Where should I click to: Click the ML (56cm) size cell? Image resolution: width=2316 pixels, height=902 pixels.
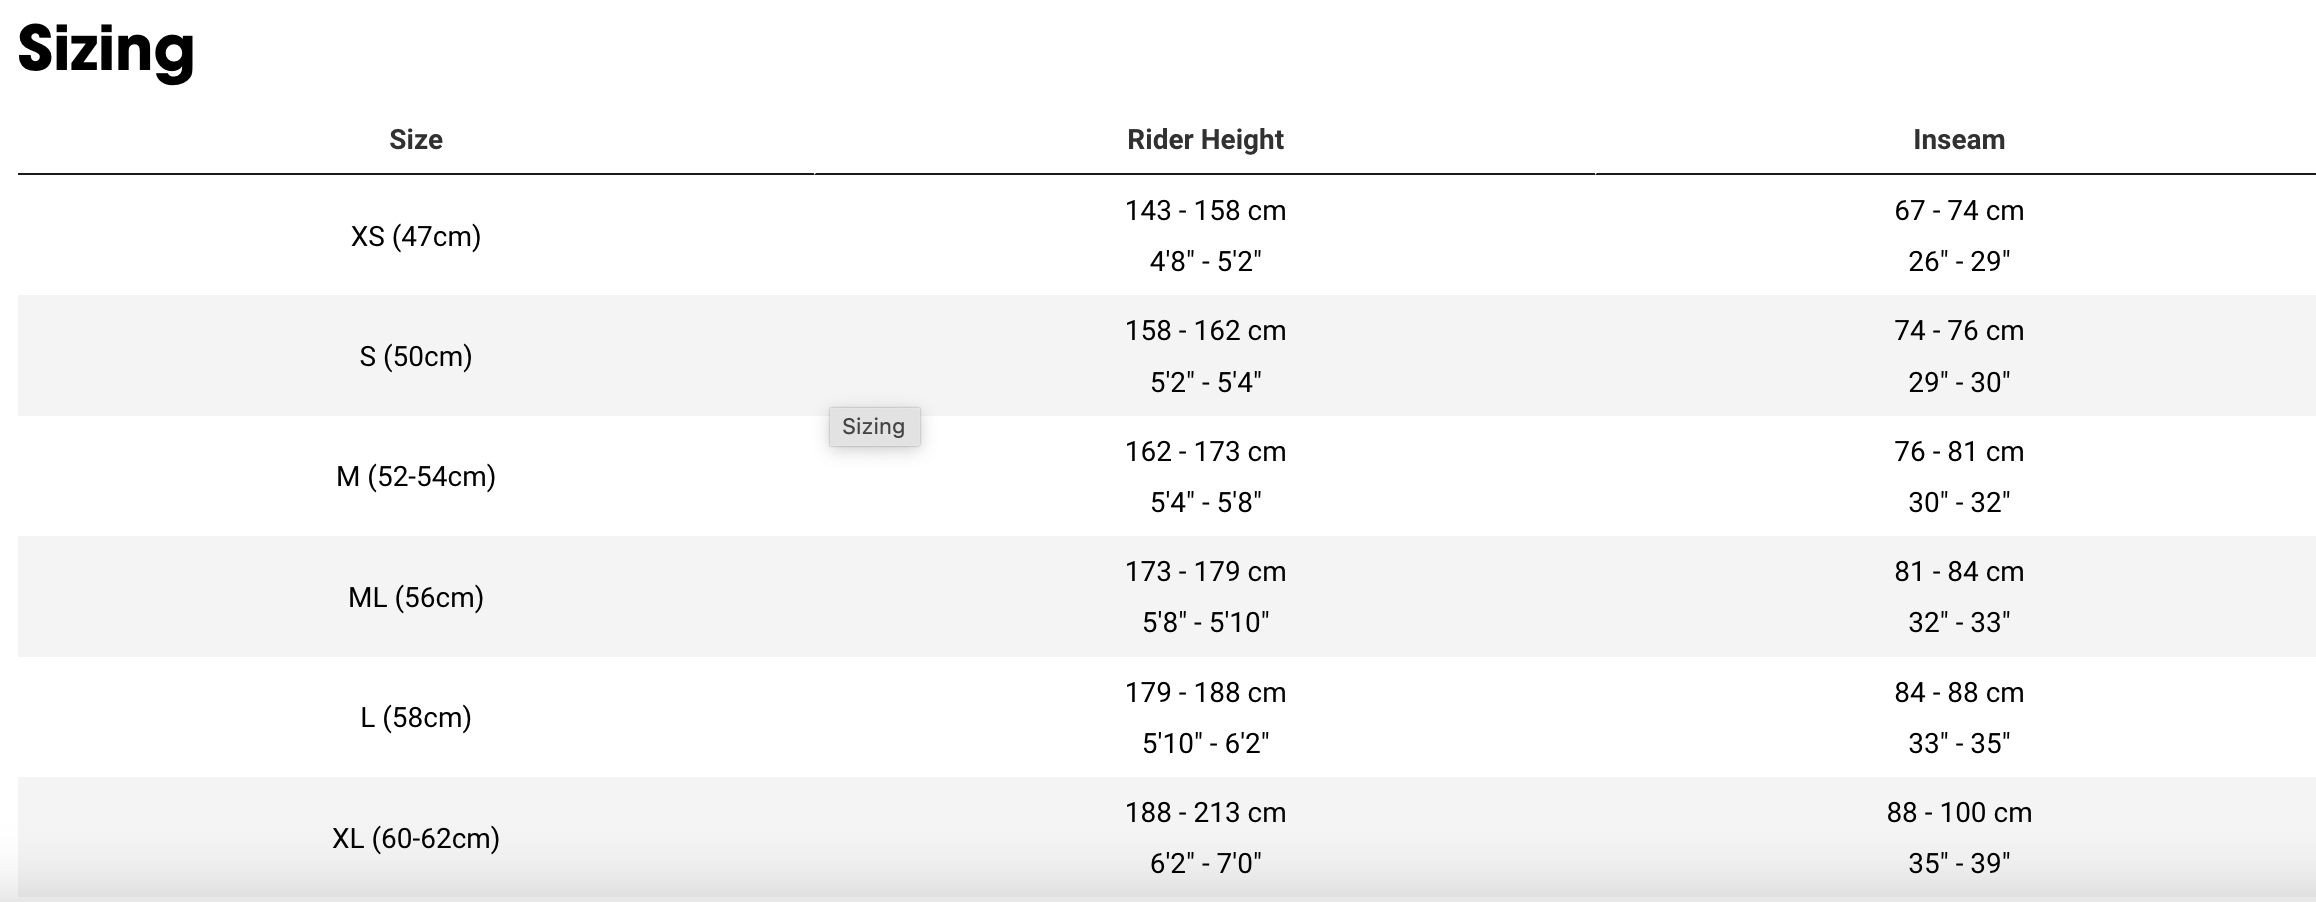[x=416, y=597]
